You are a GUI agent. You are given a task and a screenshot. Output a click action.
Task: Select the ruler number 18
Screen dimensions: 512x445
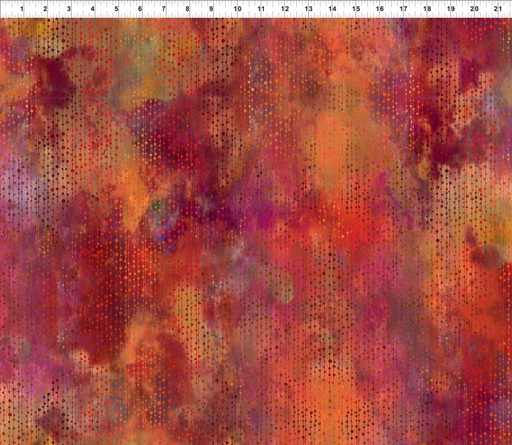(427, 9)
